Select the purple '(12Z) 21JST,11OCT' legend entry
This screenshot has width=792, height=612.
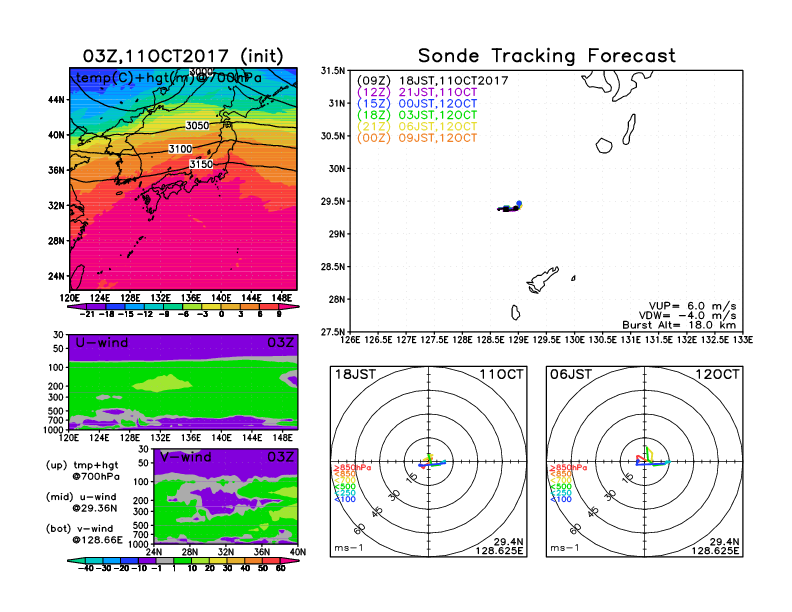tap(417, 92)
